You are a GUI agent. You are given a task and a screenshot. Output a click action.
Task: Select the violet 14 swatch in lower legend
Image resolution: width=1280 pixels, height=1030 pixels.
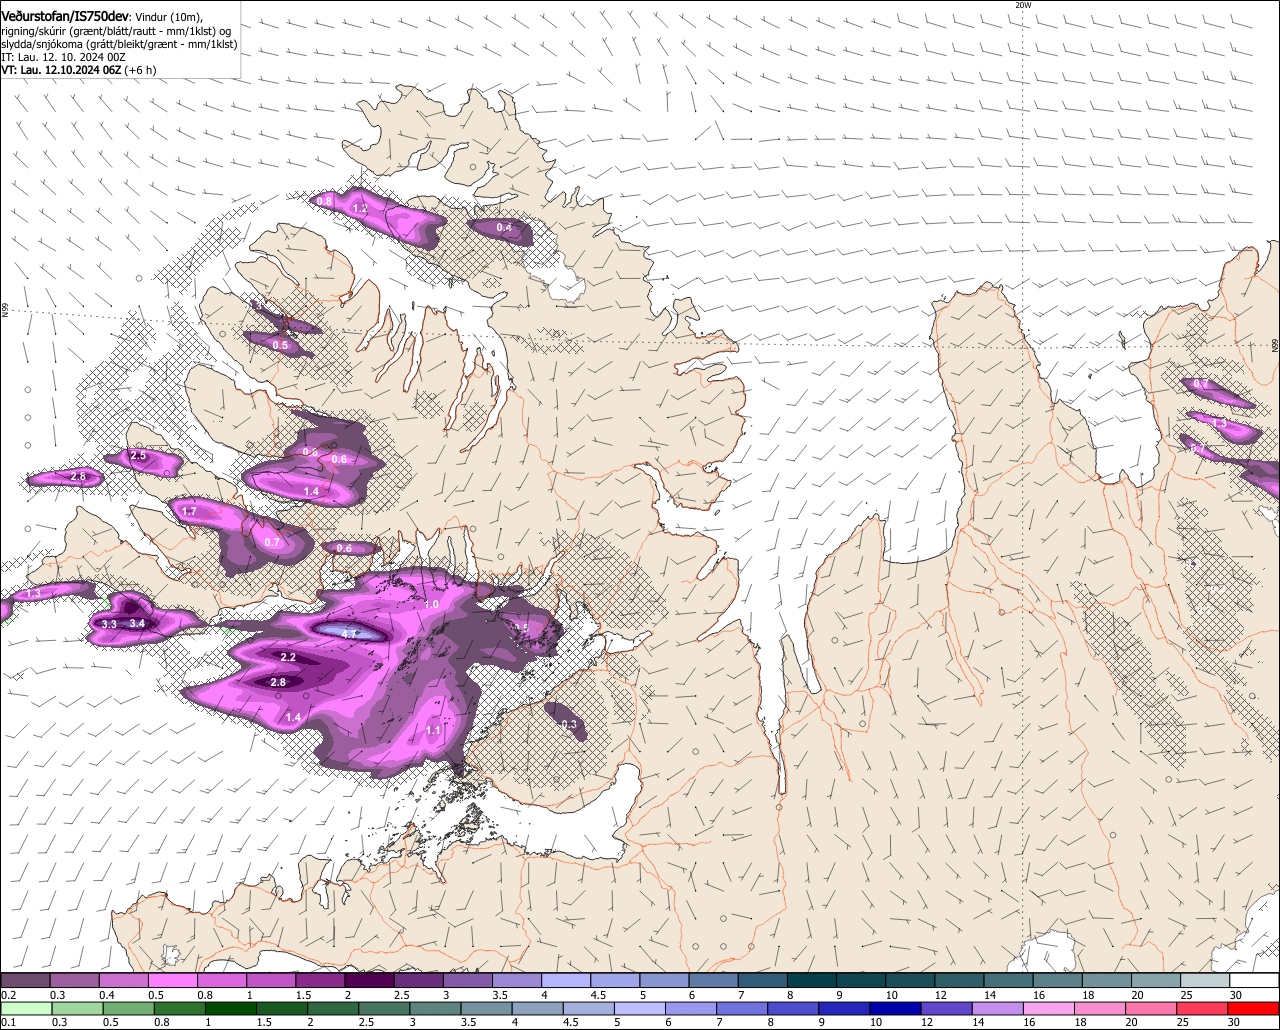(997, 1008)
